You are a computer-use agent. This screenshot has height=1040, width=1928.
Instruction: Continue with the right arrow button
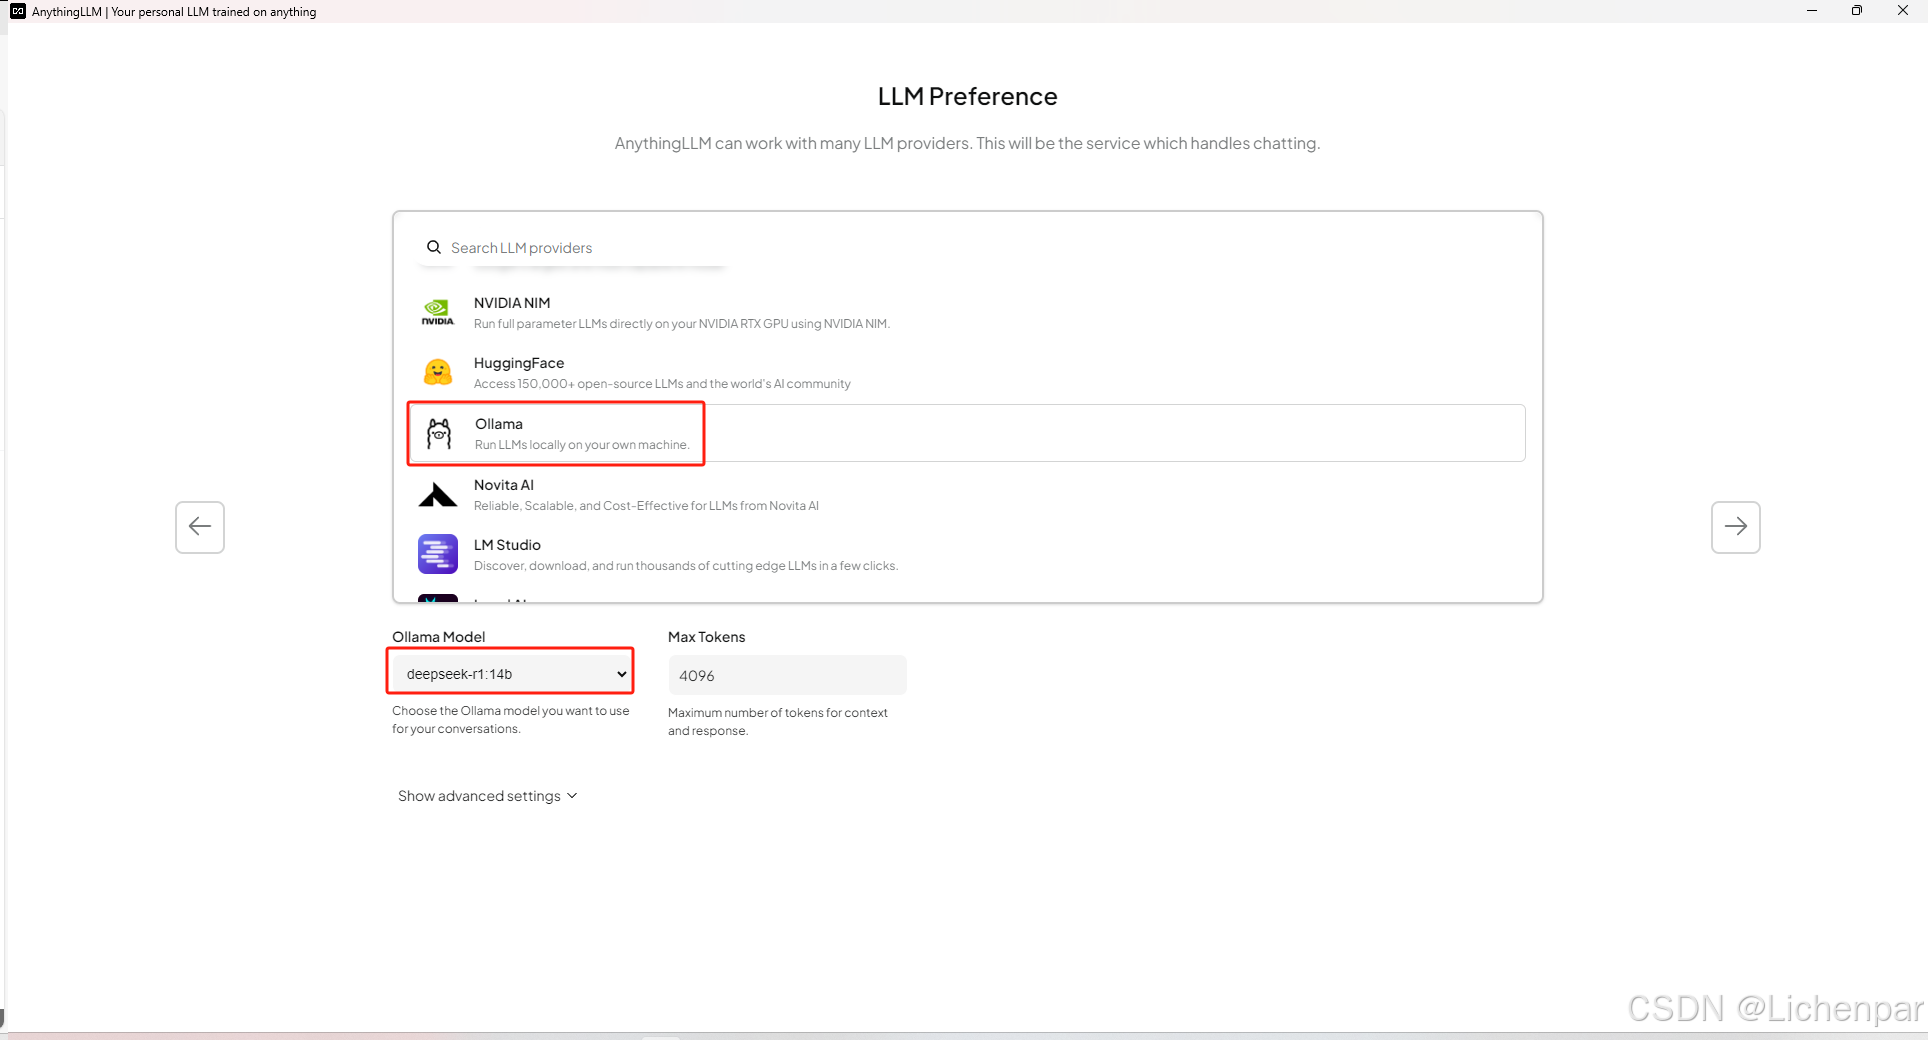tap(1736, 527)
